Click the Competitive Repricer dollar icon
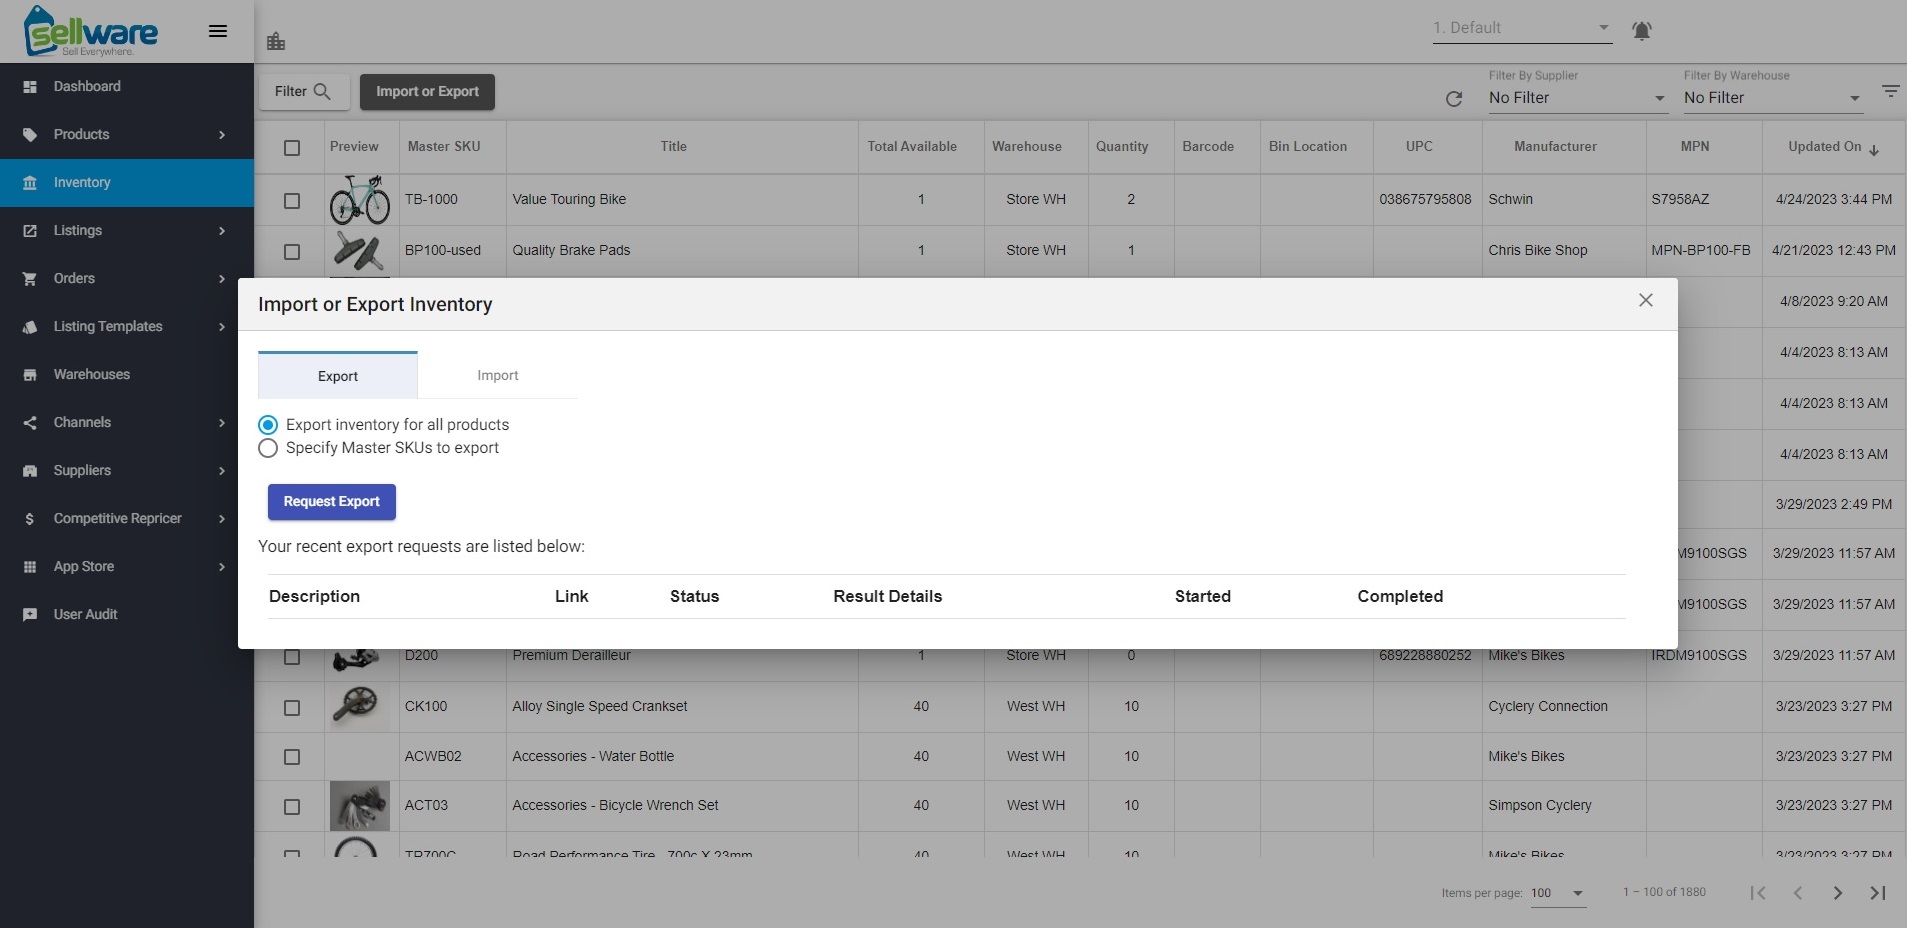This screenshot has height=928, width=1907. point(30,519)
